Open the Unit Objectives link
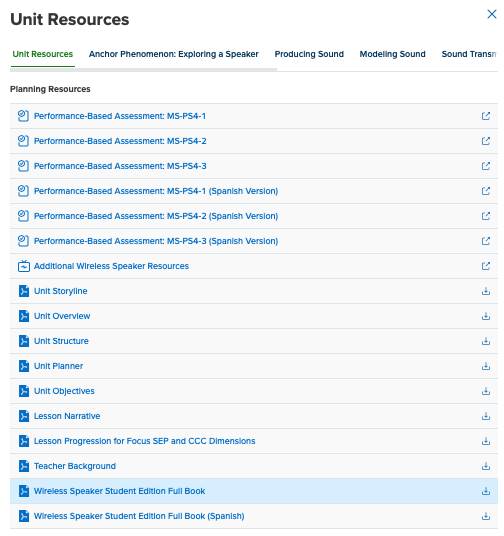The image size is (504, 536). point(64,391)
